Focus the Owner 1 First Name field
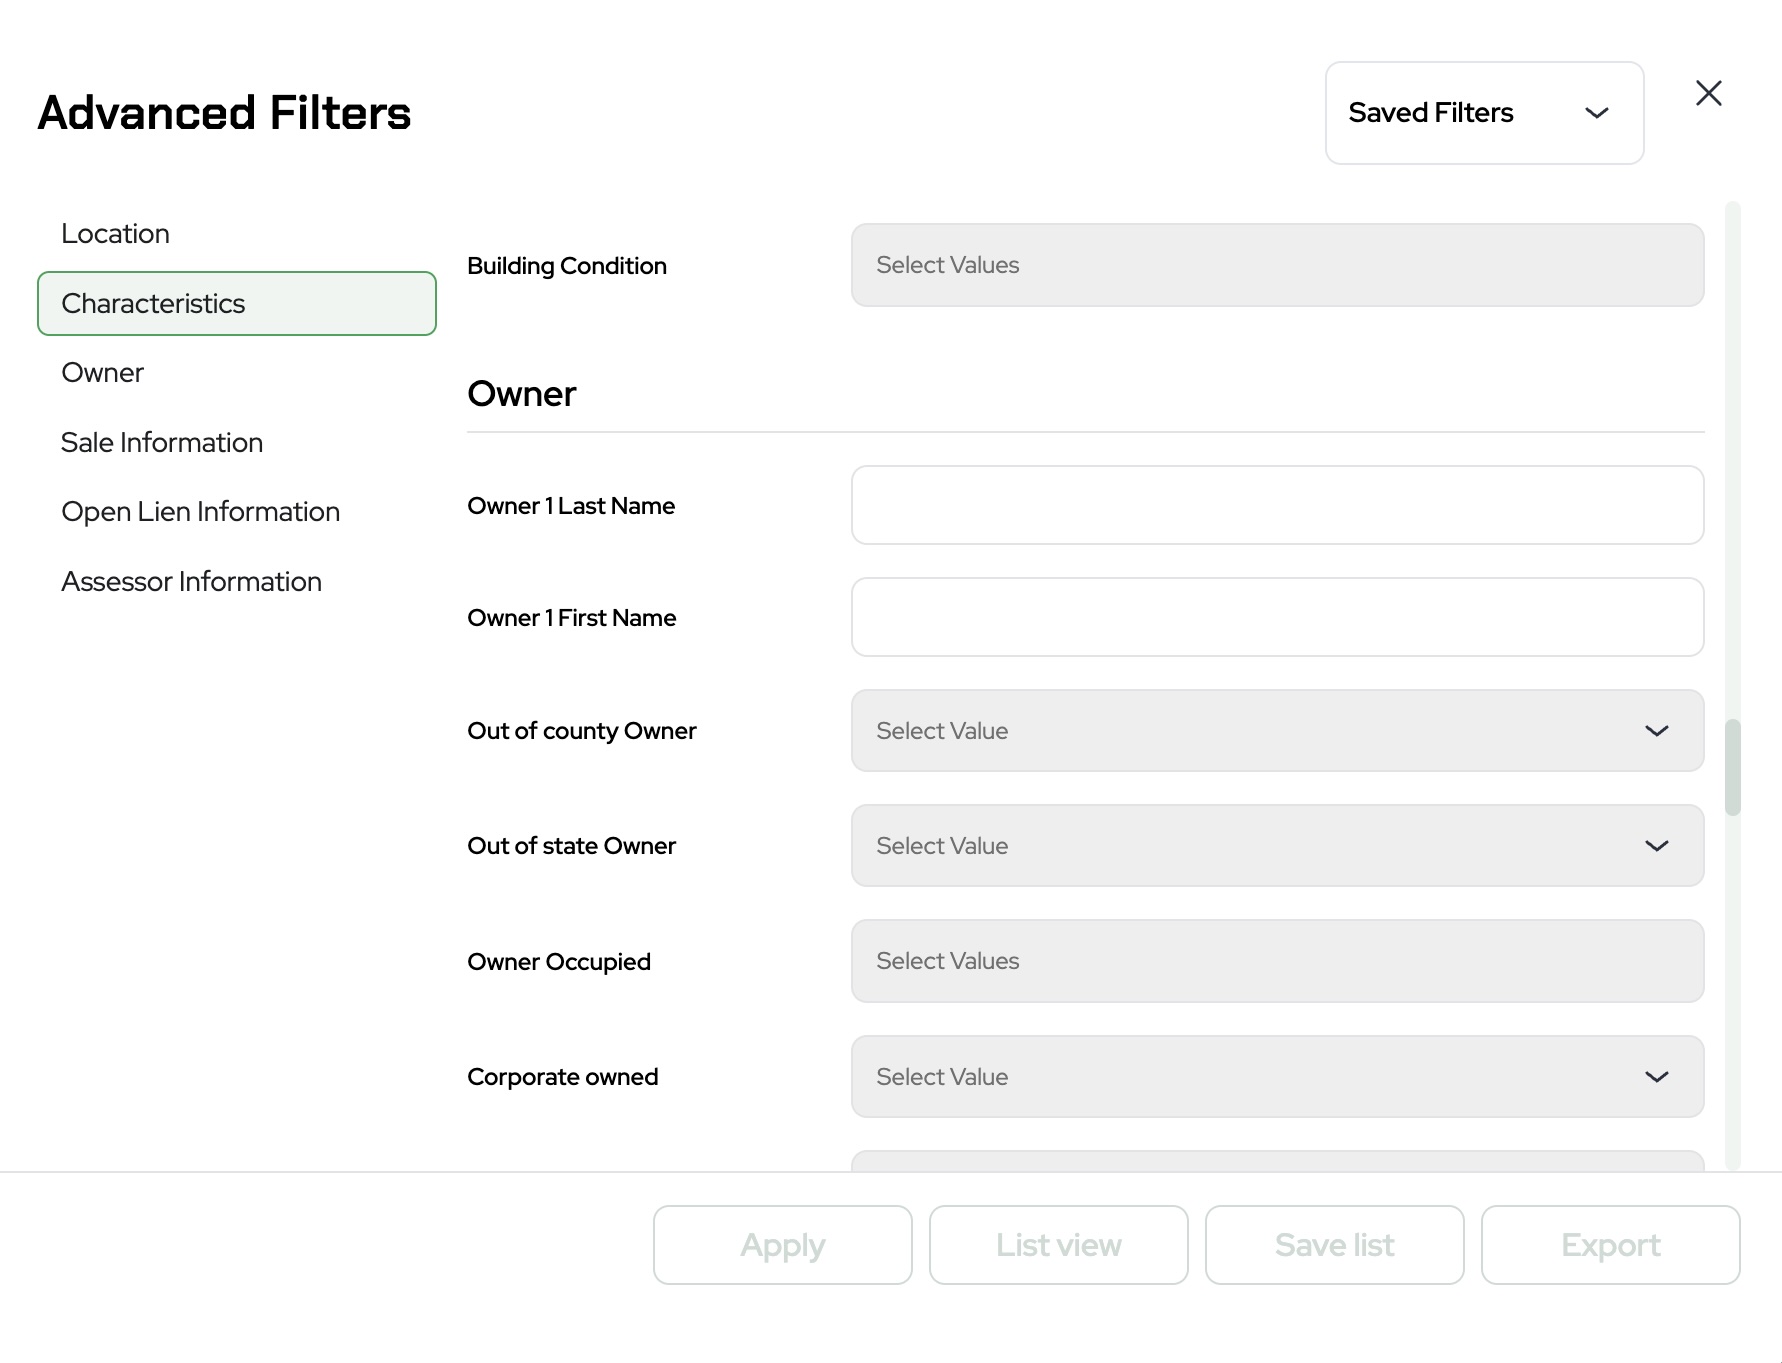The height and width of the screenshot is (1363, 1782). (1277, 617)
